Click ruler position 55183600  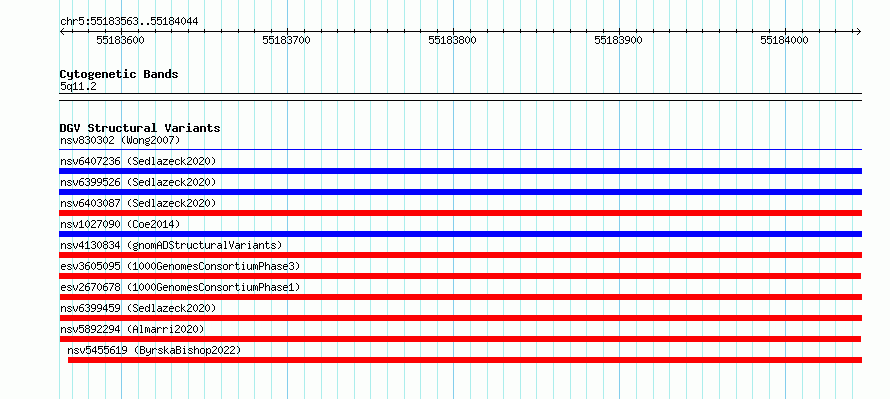click(120, 40)
